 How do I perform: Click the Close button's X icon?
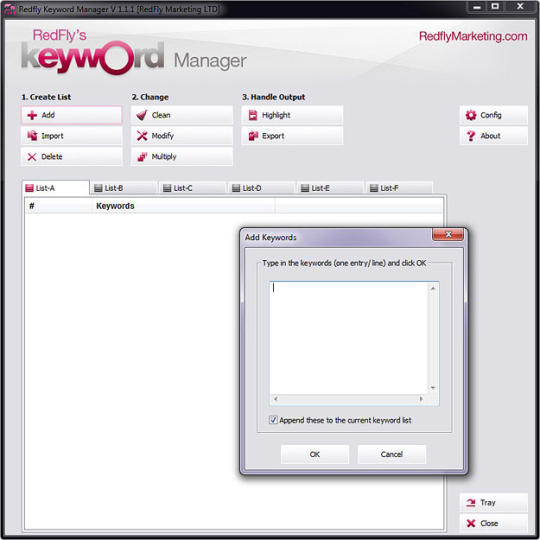pyautogui.click(x=471, y=523)
